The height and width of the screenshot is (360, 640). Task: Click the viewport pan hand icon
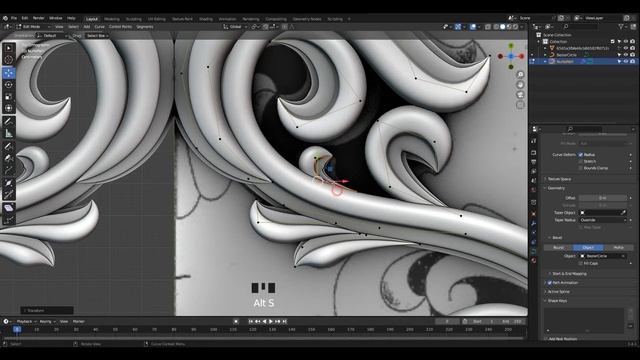pos(520,84)
